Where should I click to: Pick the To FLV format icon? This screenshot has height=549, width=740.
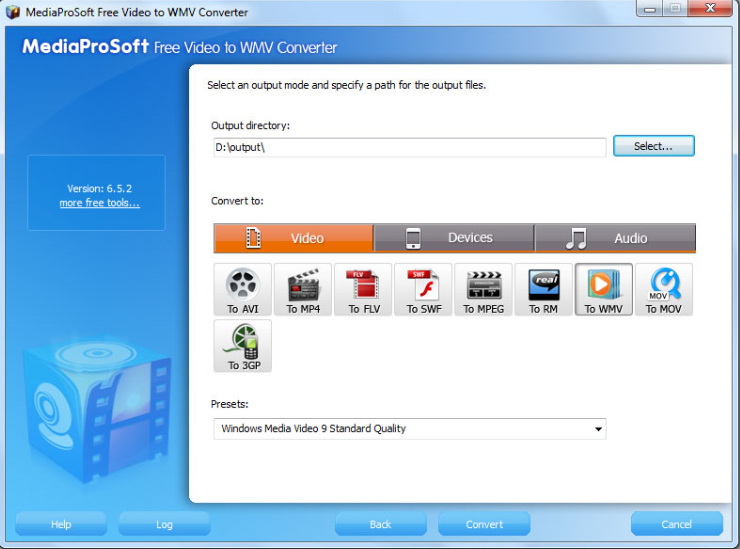(x=363, y=289)
